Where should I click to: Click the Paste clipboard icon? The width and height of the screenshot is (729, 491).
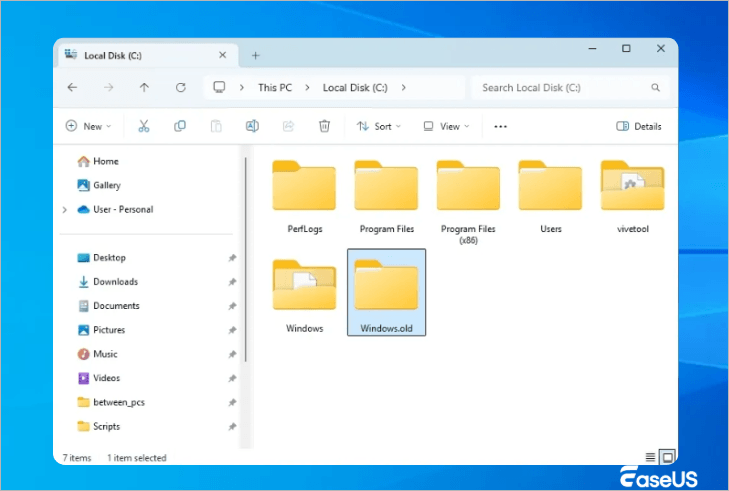216,126
